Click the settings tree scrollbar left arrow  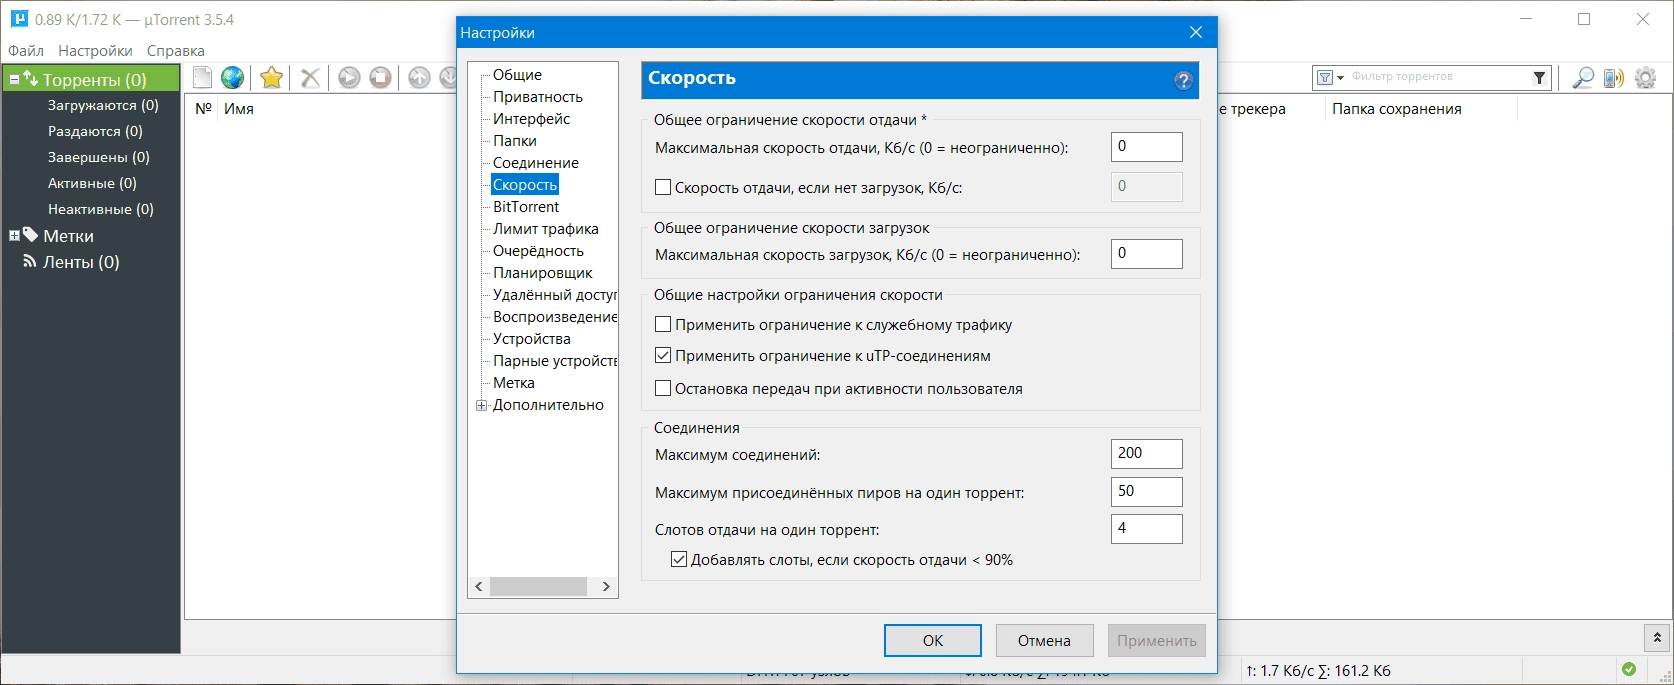[x=479, y=586]
